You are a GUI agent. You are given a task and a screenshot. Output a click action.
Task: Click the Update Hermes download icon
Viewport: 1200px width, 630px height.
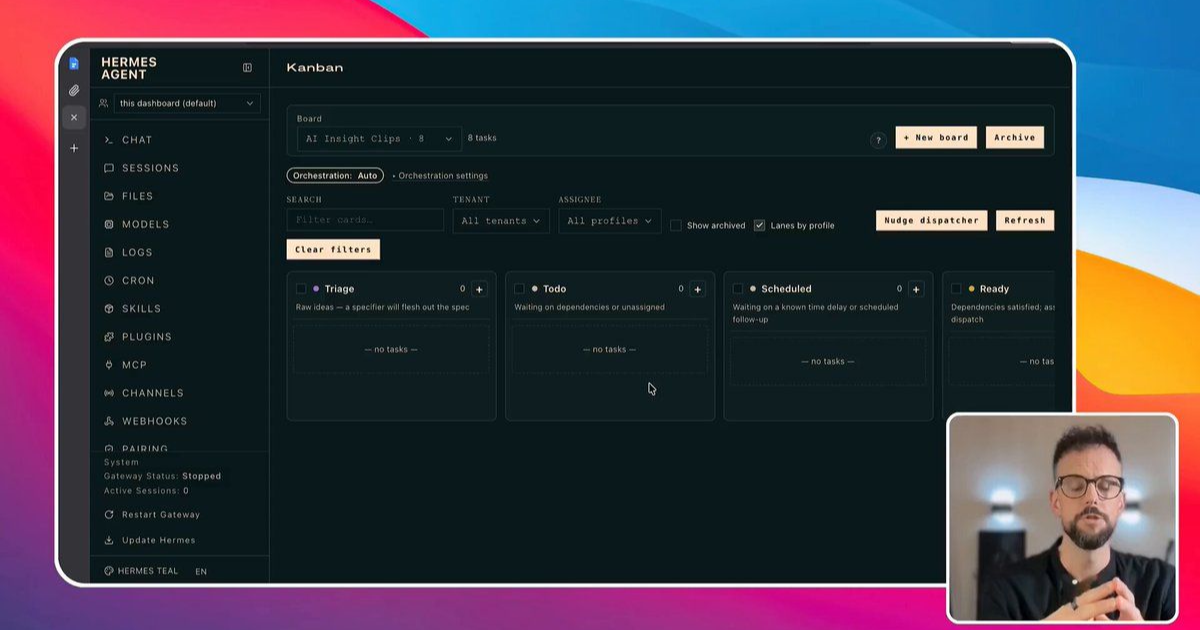[x=109, y=541]
